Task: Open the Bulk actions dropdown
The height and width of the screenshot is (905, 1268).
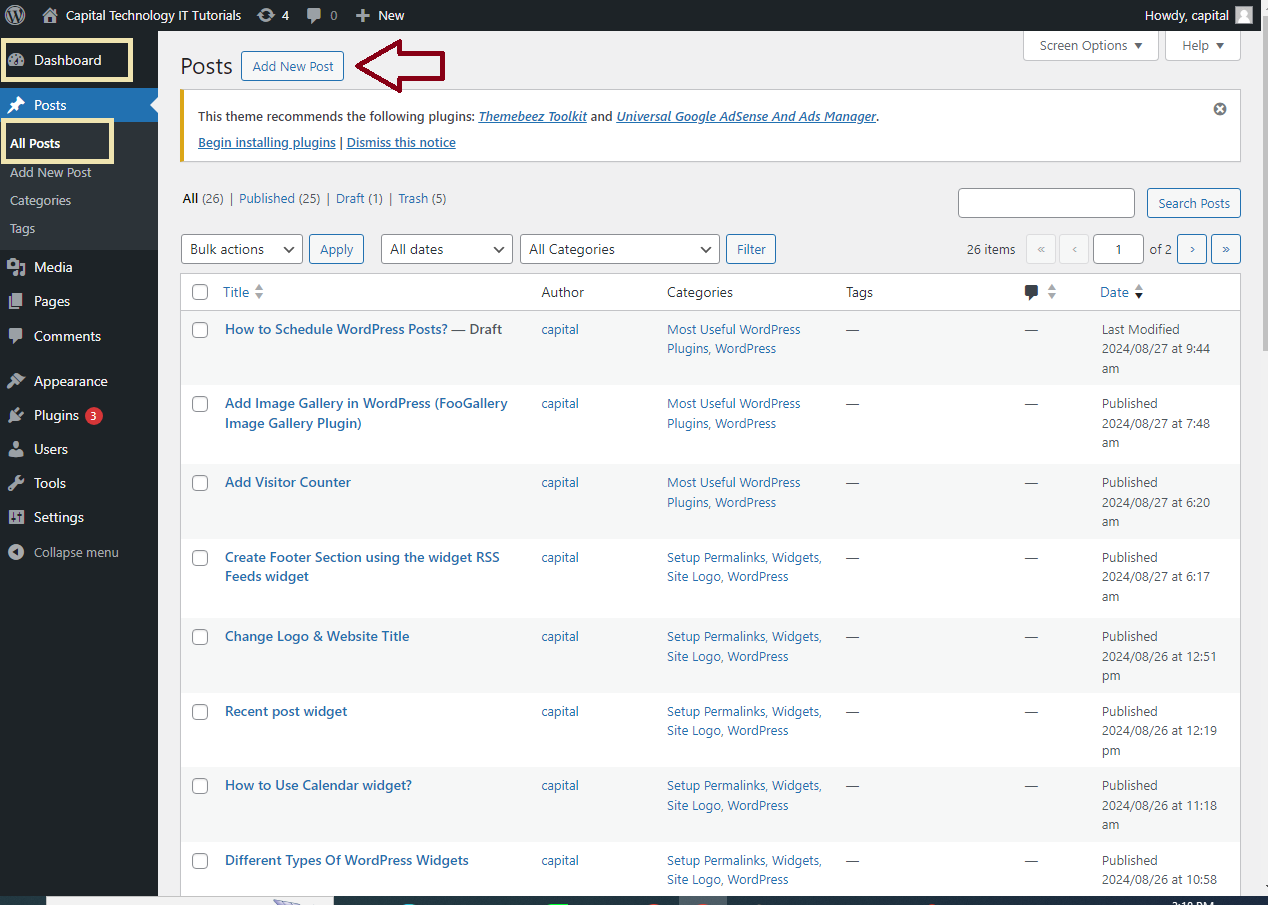Action: 241,249
